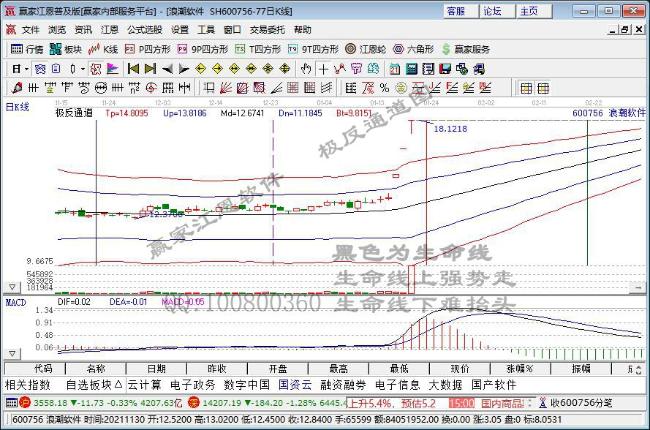Open 赢家服务 service

pos(466,49)
